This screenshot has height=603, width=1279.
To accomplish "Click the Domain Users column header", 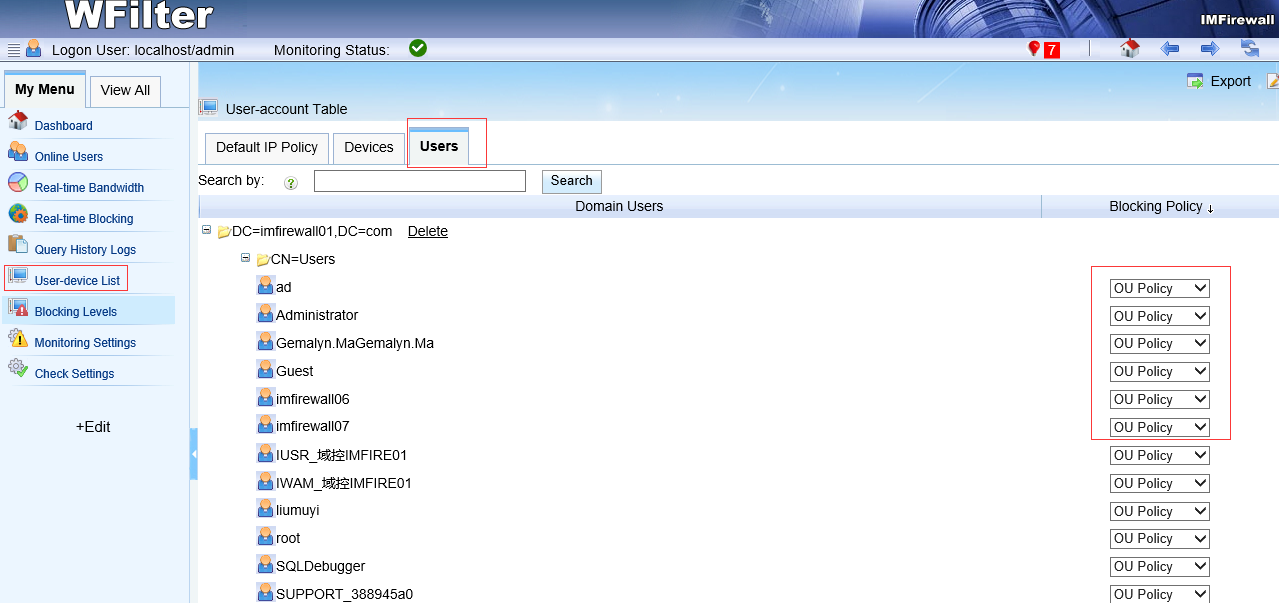I will [x=619, y=206].
